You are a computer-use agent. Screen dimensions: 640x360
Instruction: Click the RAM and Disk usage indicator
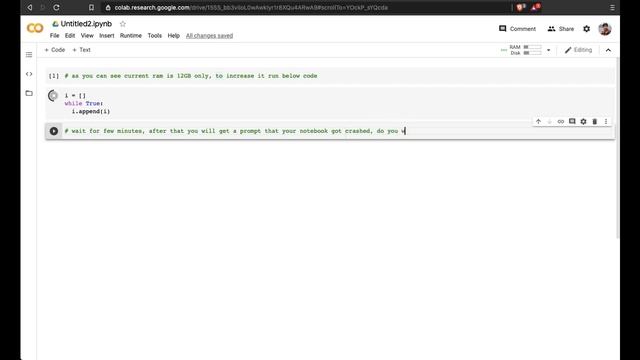(526, 50)
